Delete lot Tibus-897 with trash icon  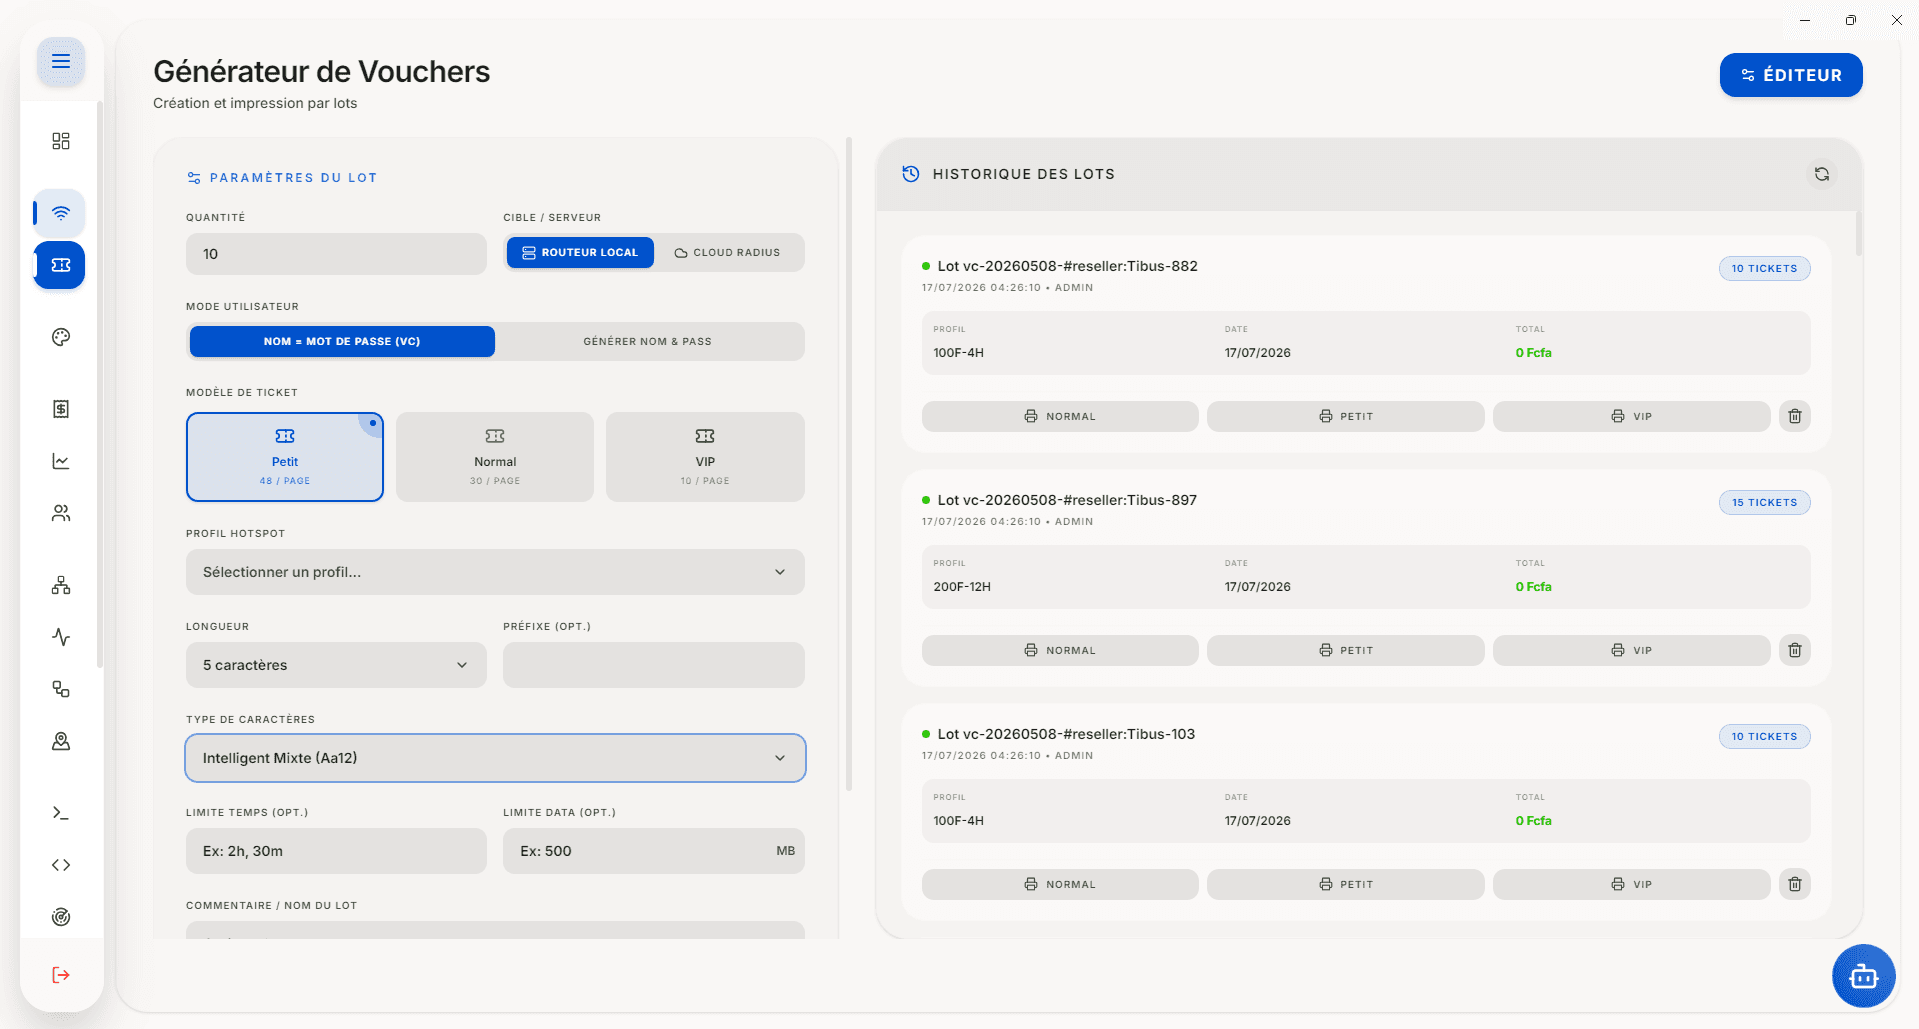pos(1795,650)
